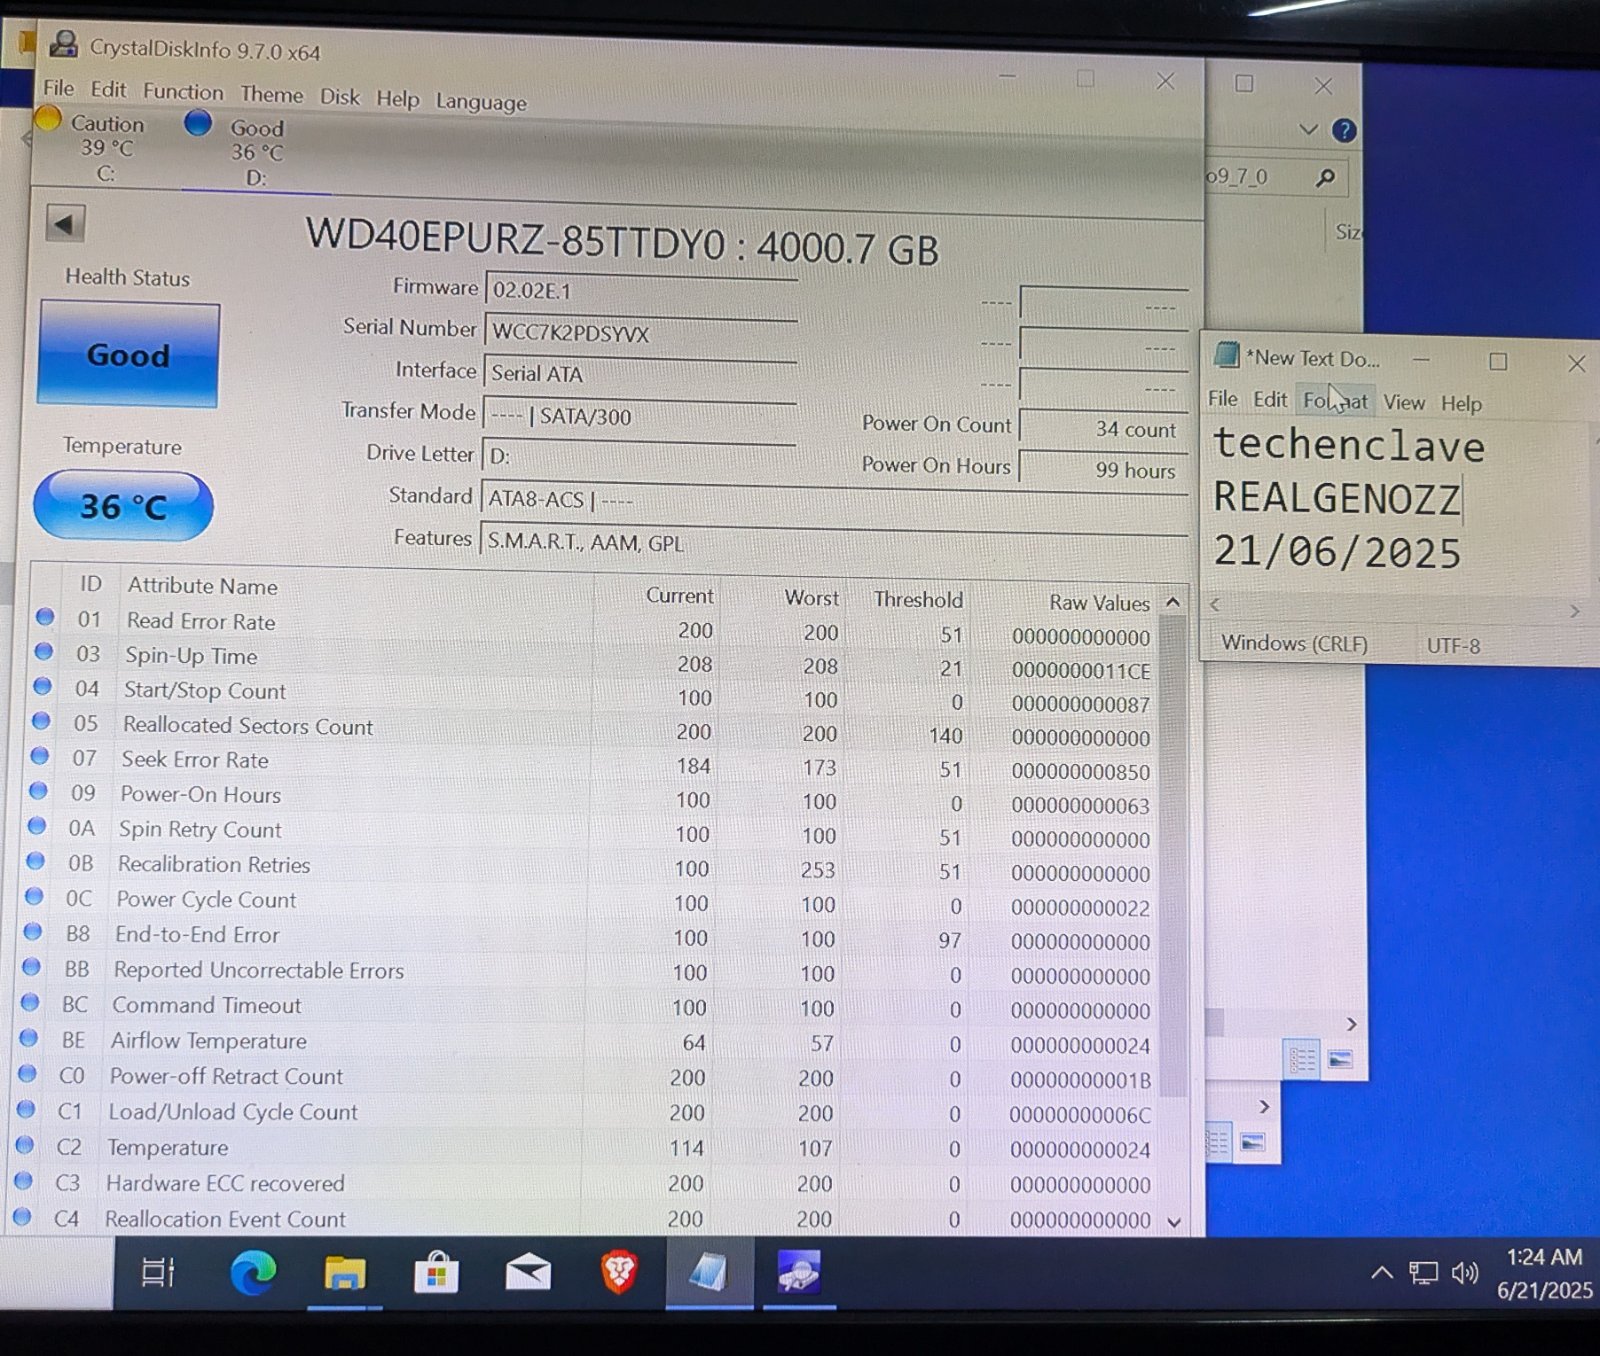Open the Mail app from the taskbar
Screen dimensions: 1600x1356
pos(528,1273)
